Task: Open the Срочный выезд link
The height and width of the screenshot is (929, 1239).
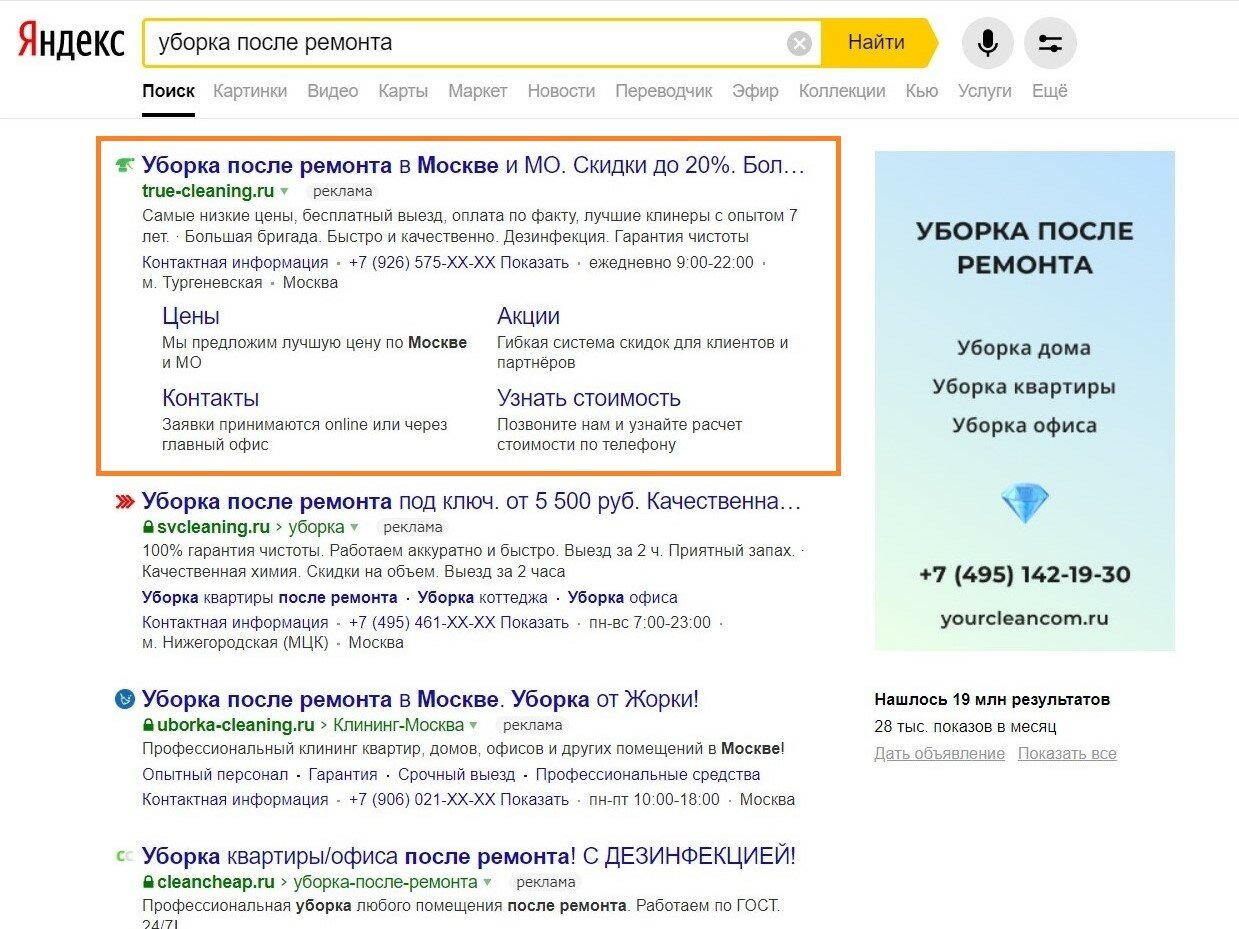Action: [x=457, y=775]
